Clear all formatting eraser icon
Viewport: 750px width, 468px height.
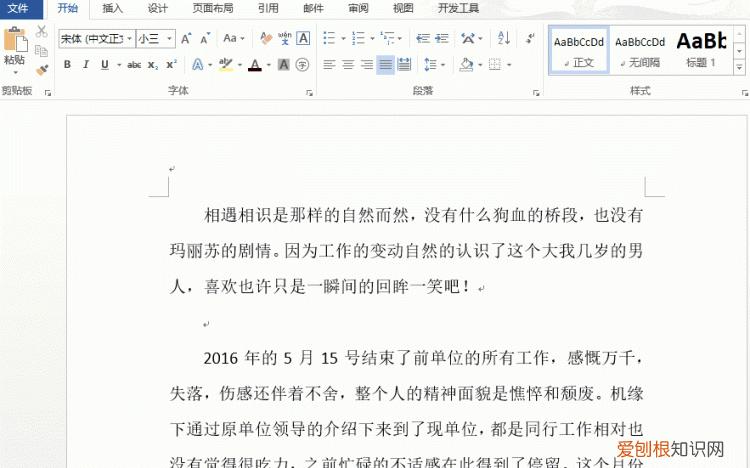[x=265, y=38]
